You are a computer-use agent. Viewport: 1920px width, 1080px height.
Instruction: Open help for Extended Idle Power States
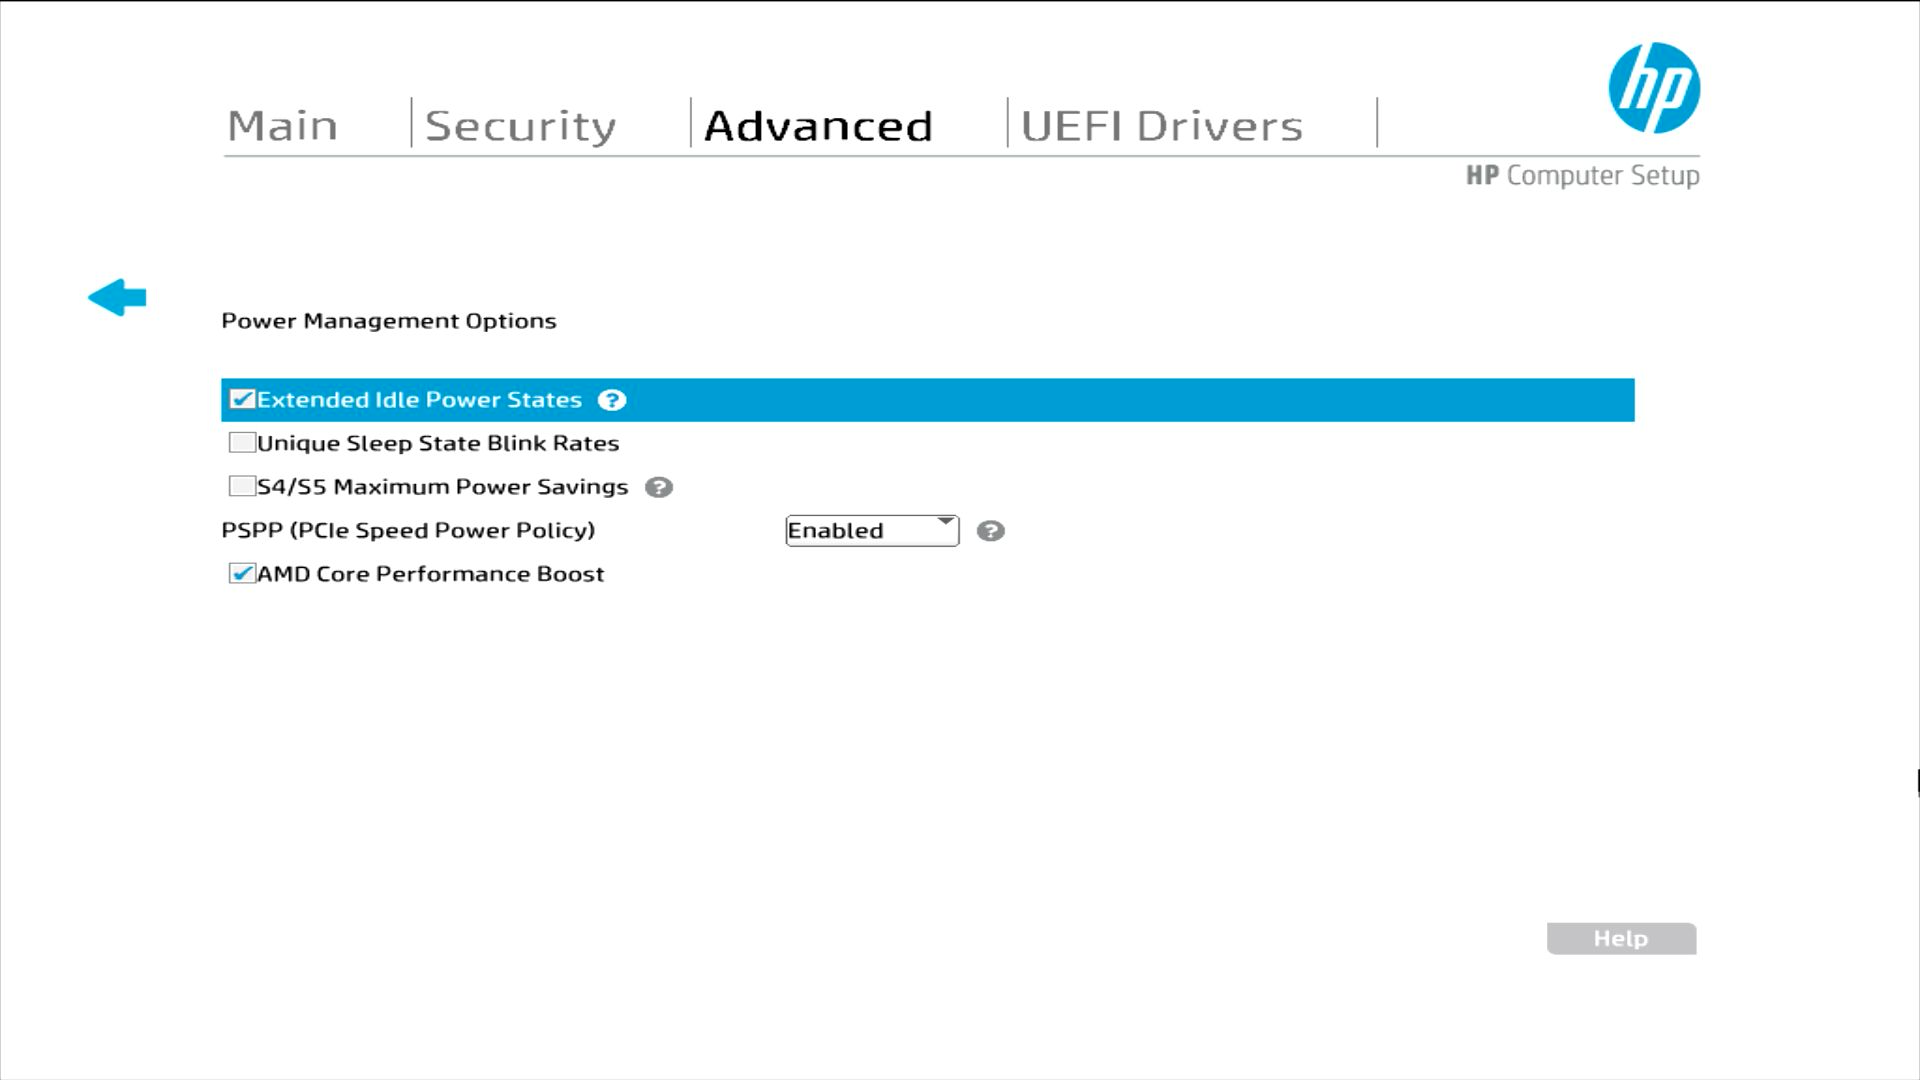pos(611,400)
